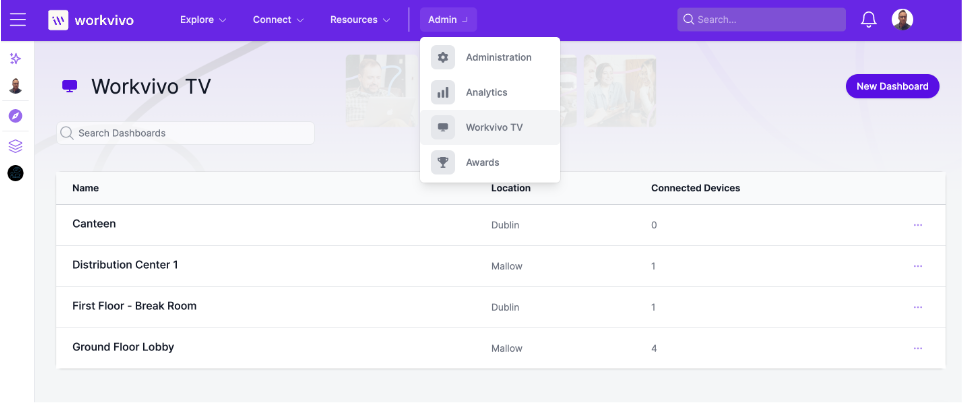Click the sparkle icon in sidebar
Viewport: 962px width, 404px height.
[15, 59]
